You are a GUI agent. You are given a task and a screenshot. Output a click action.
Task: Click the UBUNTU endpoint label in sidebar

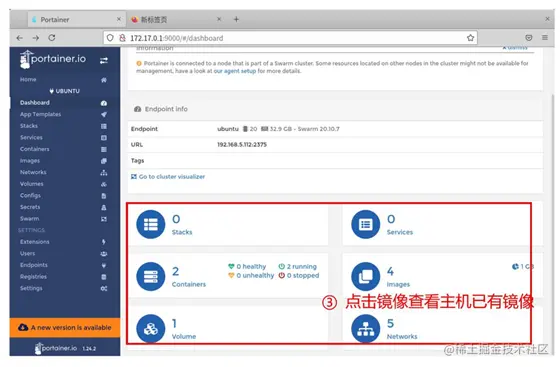click(x=65, y=91)
